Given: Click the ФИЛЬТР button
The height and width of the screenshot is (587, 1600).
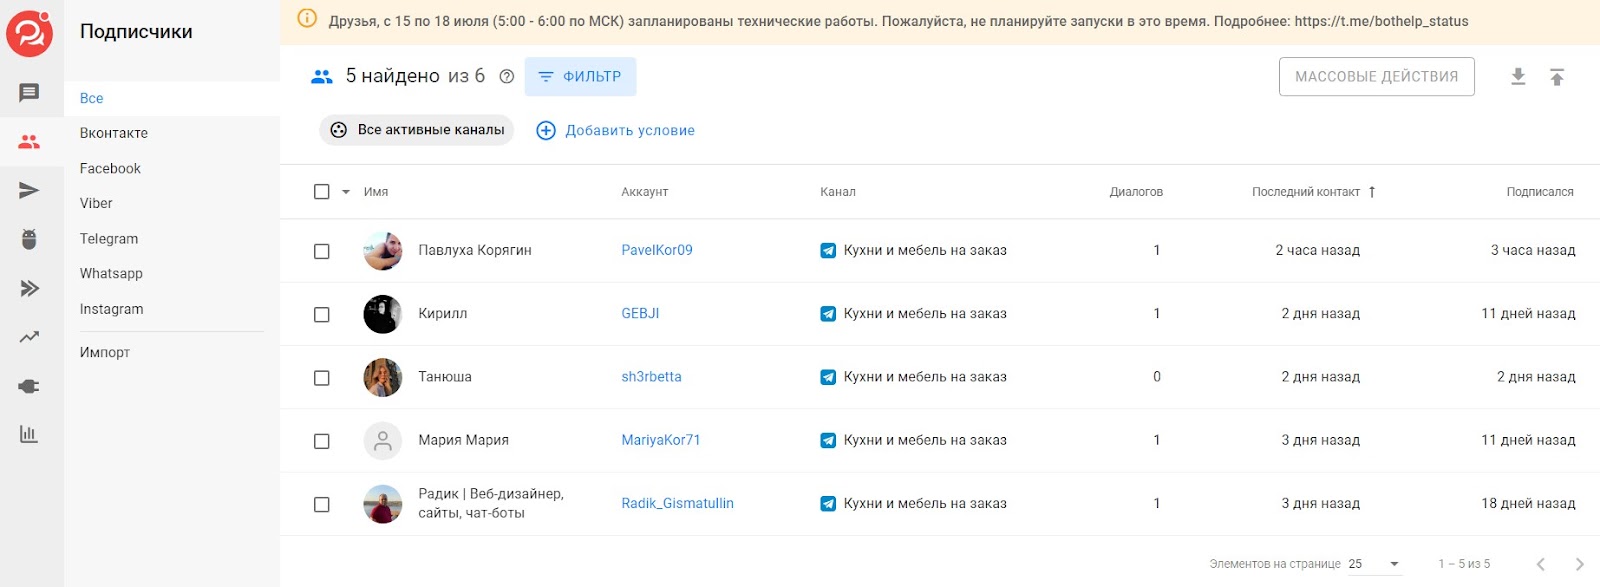Looking at the screenshot, I should coord(580,77).
